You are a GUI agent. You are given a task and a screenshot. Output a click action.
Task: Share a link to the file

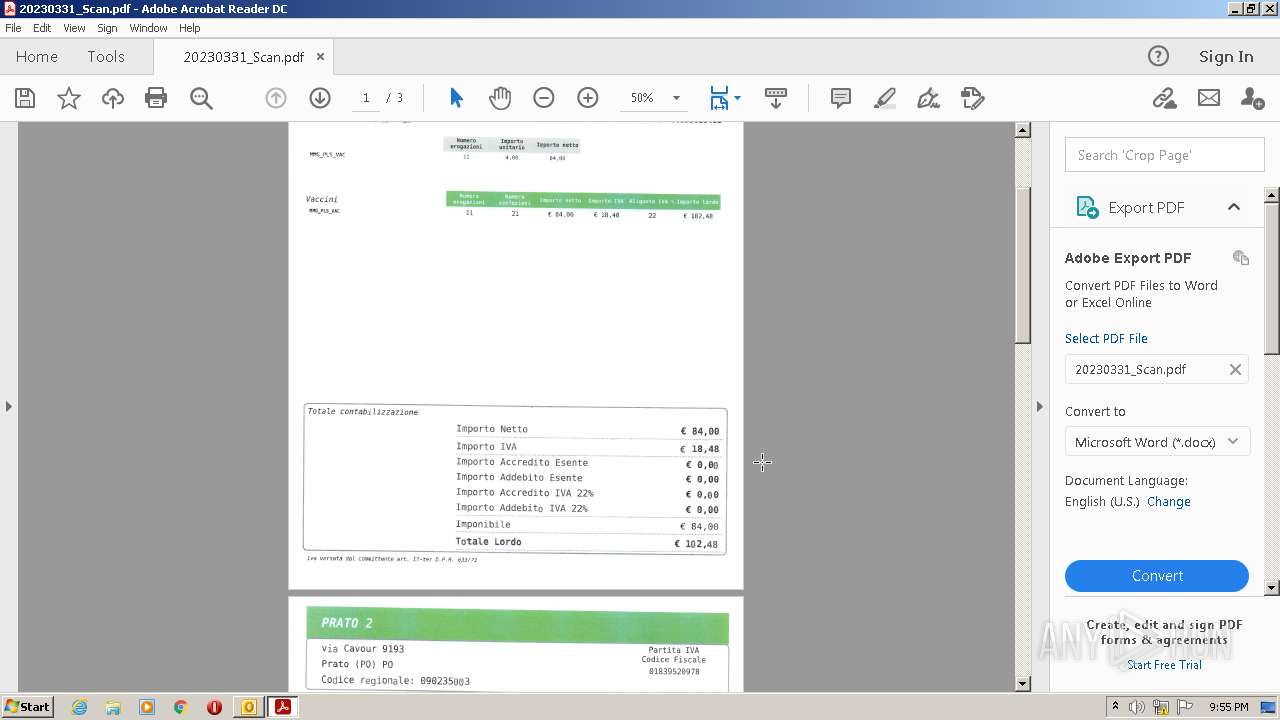1164,98
